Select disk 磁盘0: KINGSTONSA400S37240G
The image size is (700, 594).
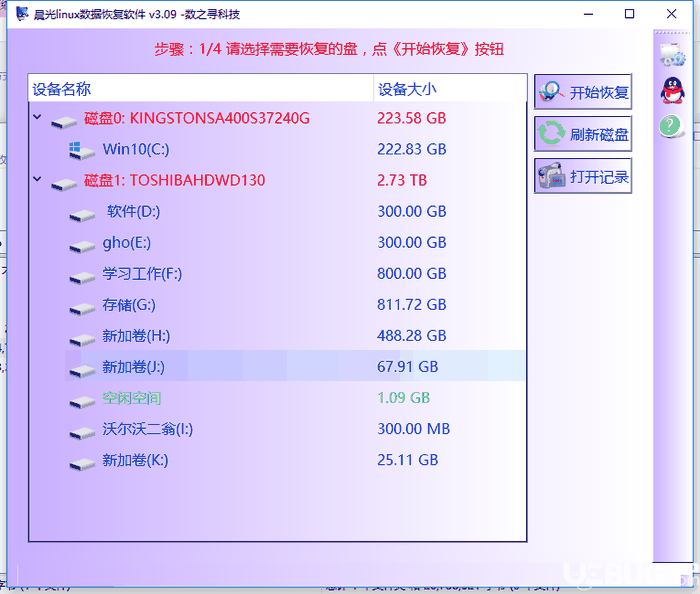pos(197,118)
